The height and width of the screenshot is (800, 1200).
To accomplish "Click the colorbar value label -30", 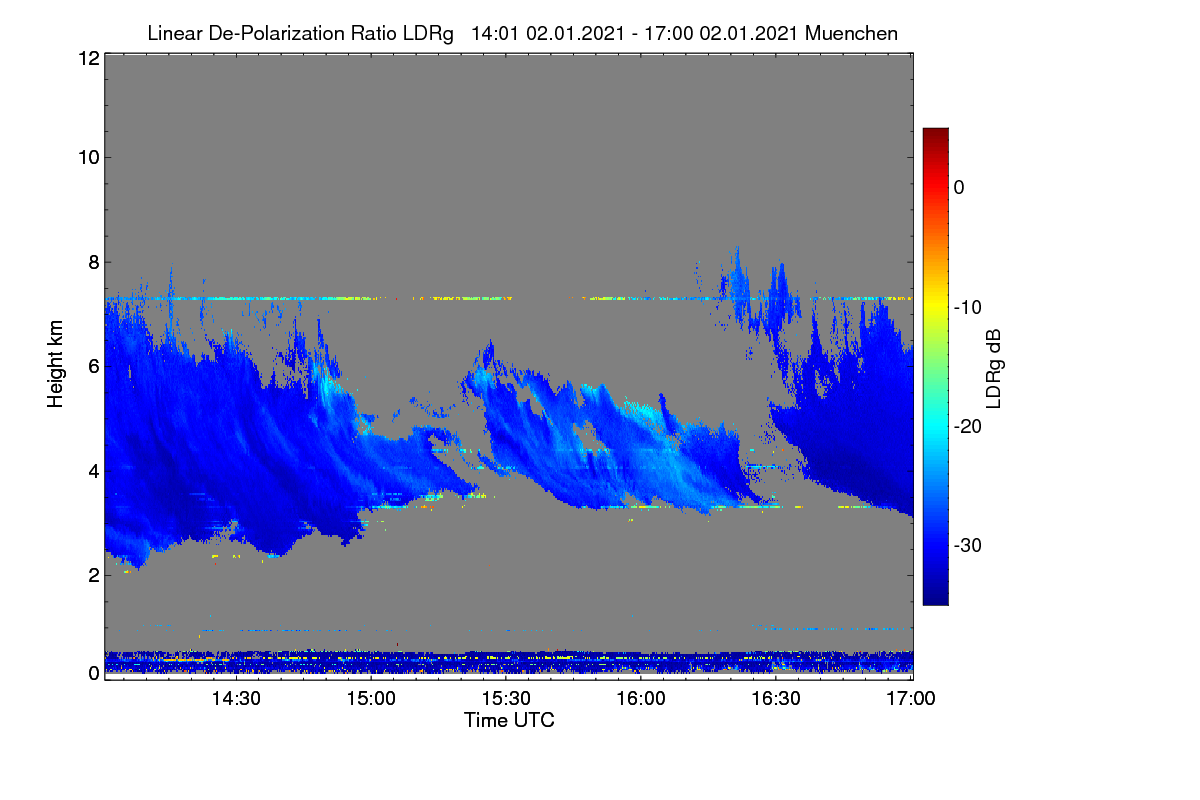I will coord(969,546).
